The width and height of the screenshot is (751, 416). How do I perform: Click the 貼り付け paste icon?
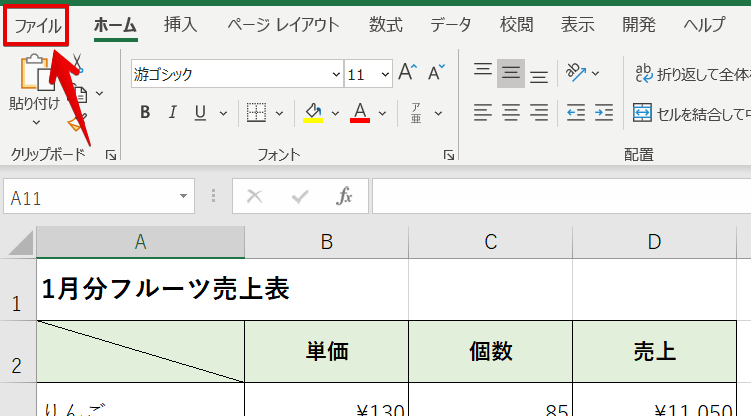(x=35, y=73)
